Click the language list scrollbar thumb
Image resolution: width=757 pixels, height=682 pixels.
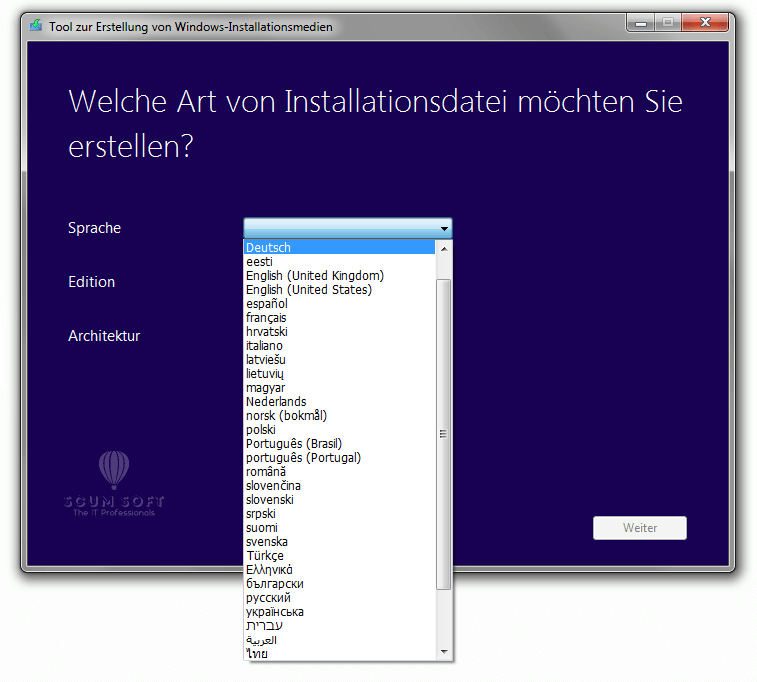click(444, 434)
